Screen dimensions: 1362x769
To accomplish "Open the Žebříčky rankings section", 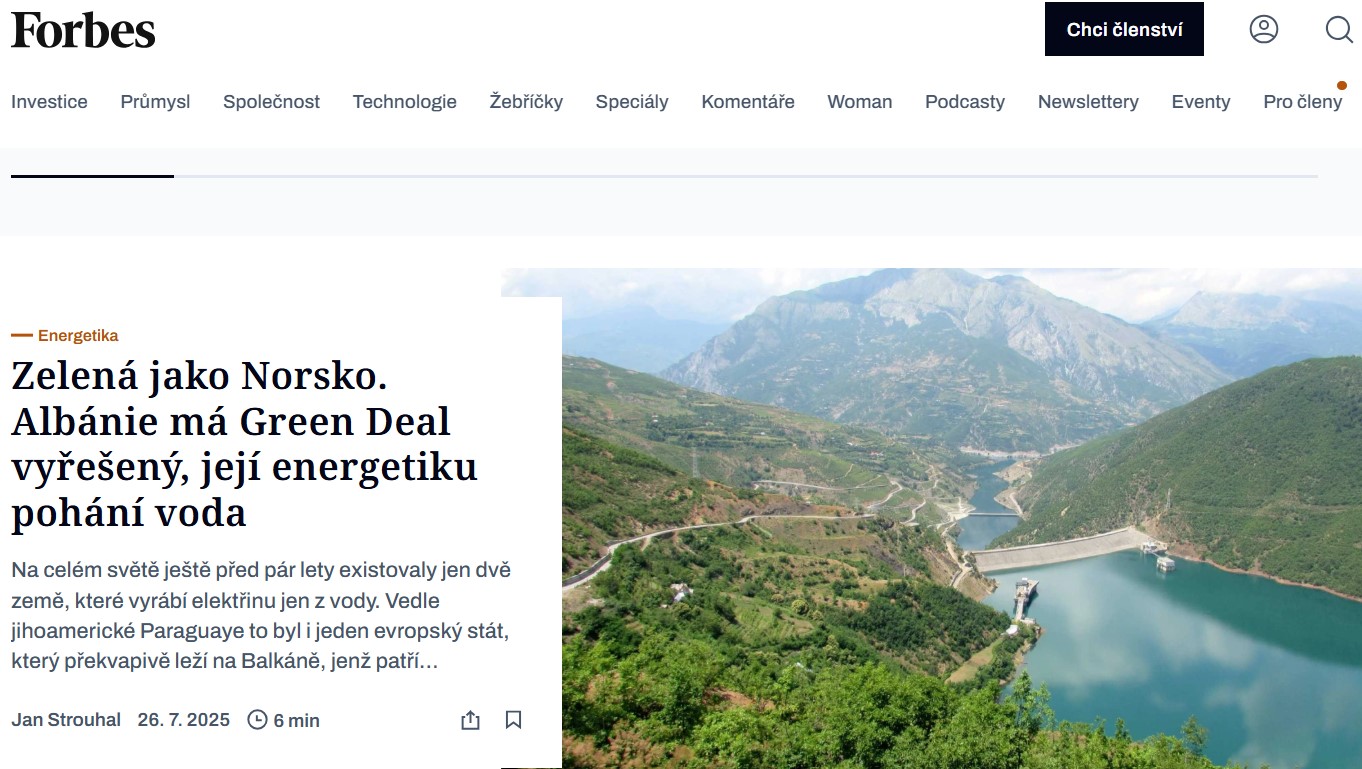I will click(x=526, y=102).
